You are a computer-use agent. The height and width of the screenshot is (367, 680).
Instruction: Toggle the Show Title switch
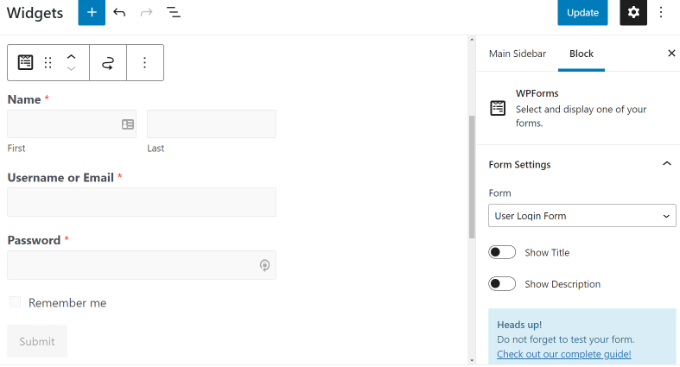(x=502, y=252)
